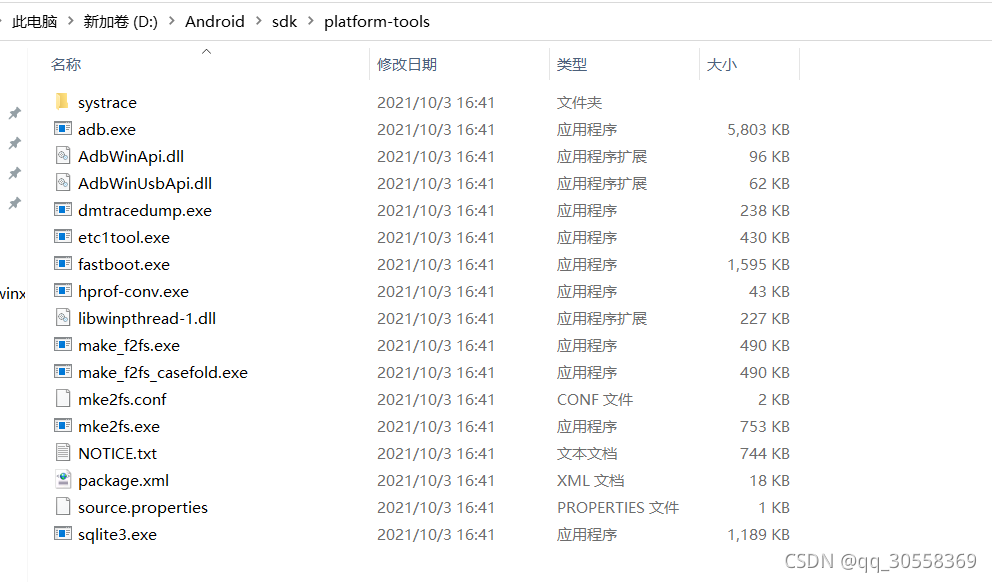Select the hprof-conv.exe file name
Screen dimensions: 992x582
tap(133, 292)
